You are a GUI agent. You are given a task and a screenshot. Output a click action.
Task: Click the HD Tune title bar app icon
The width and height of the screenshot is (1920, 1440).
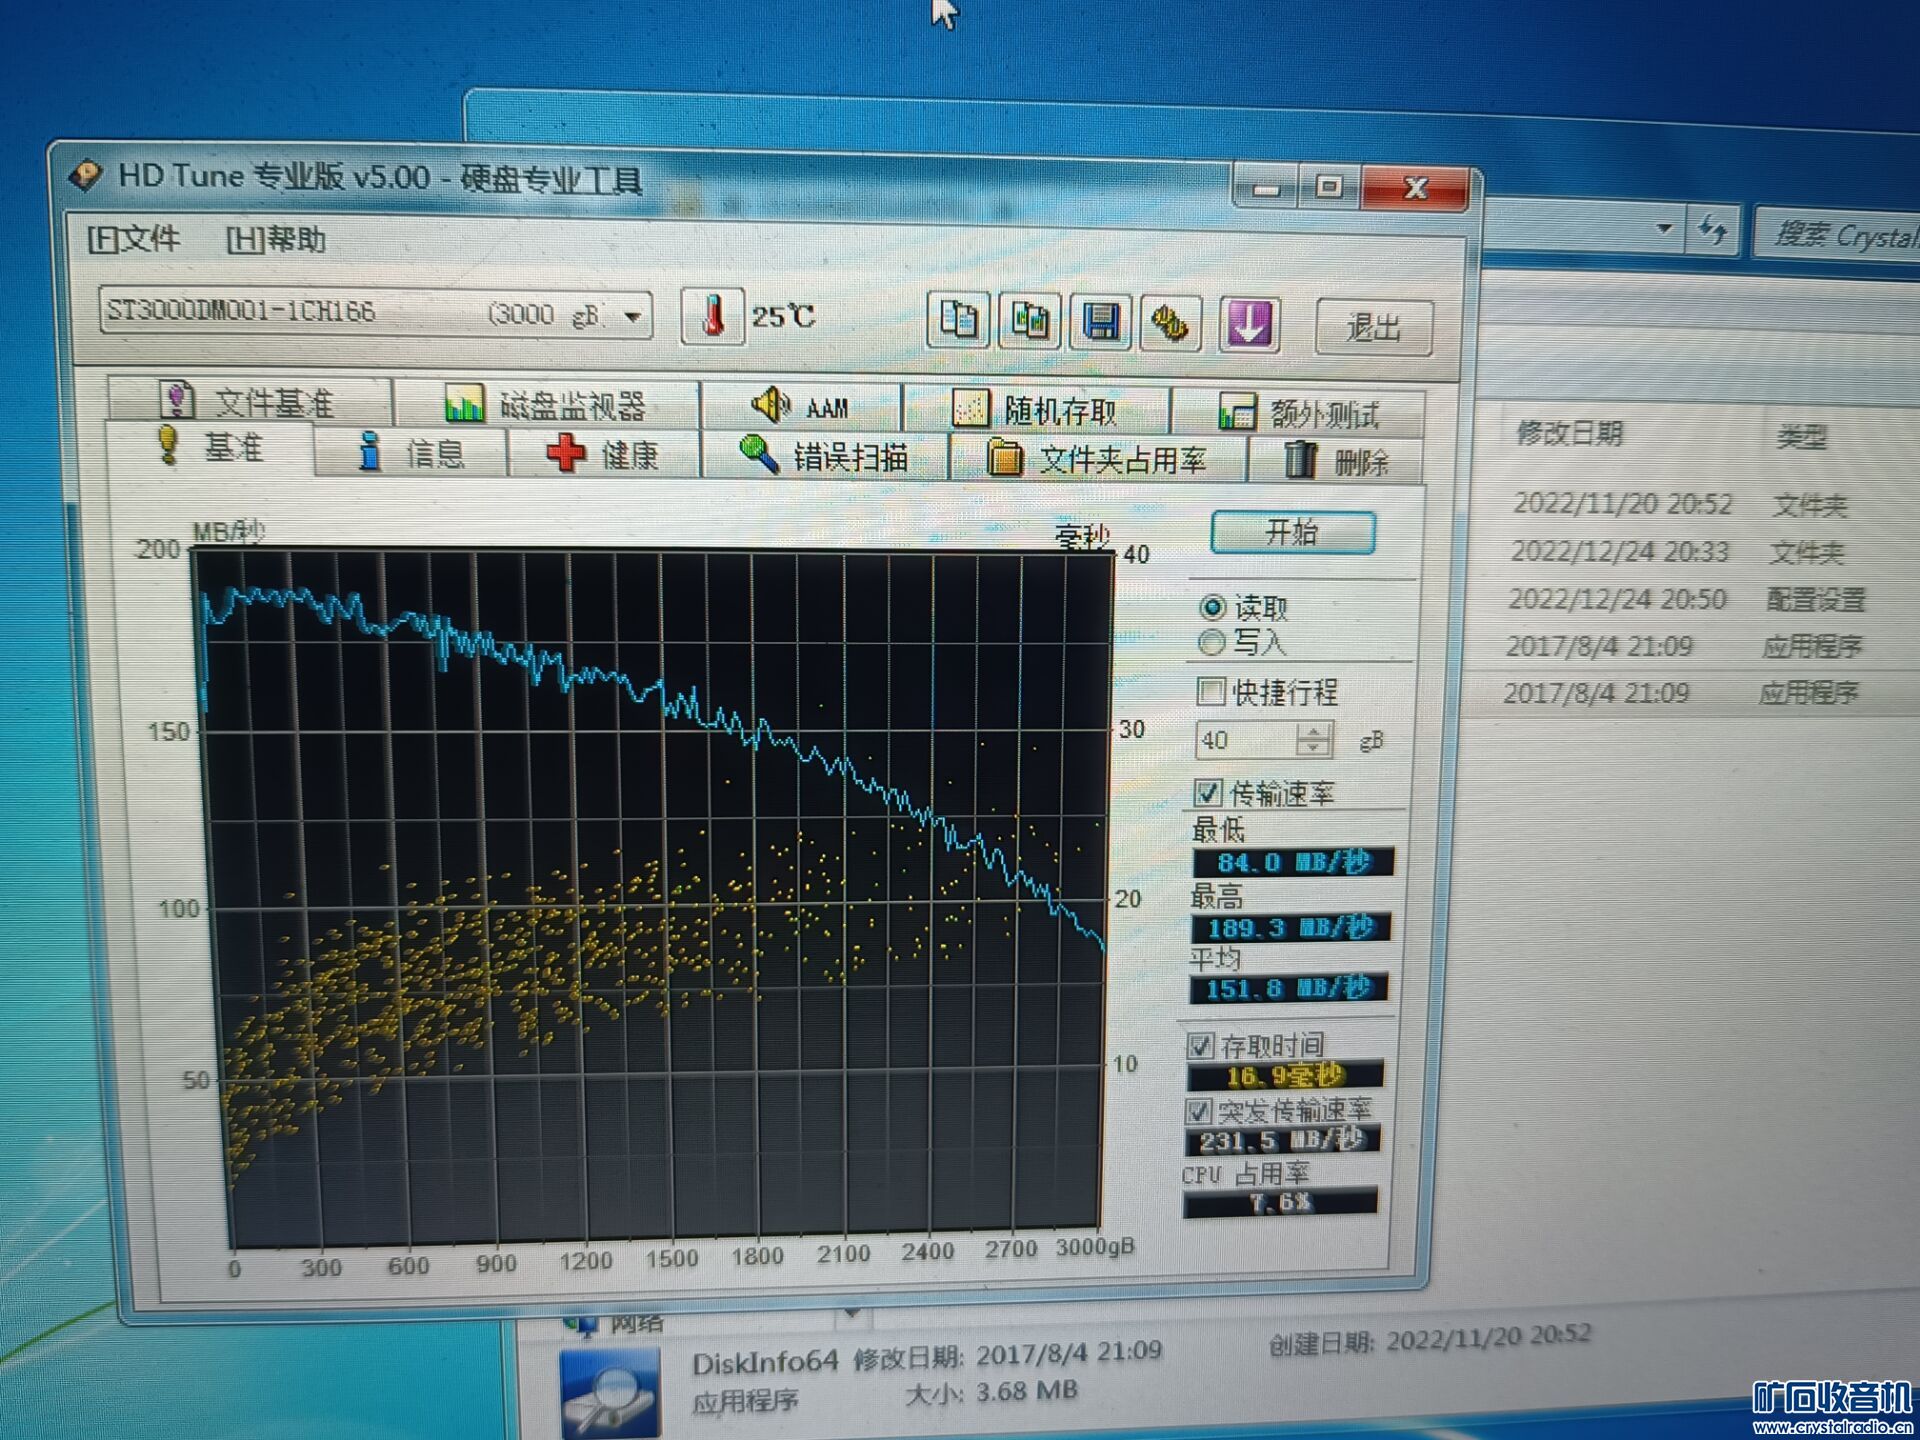(86, 176)
